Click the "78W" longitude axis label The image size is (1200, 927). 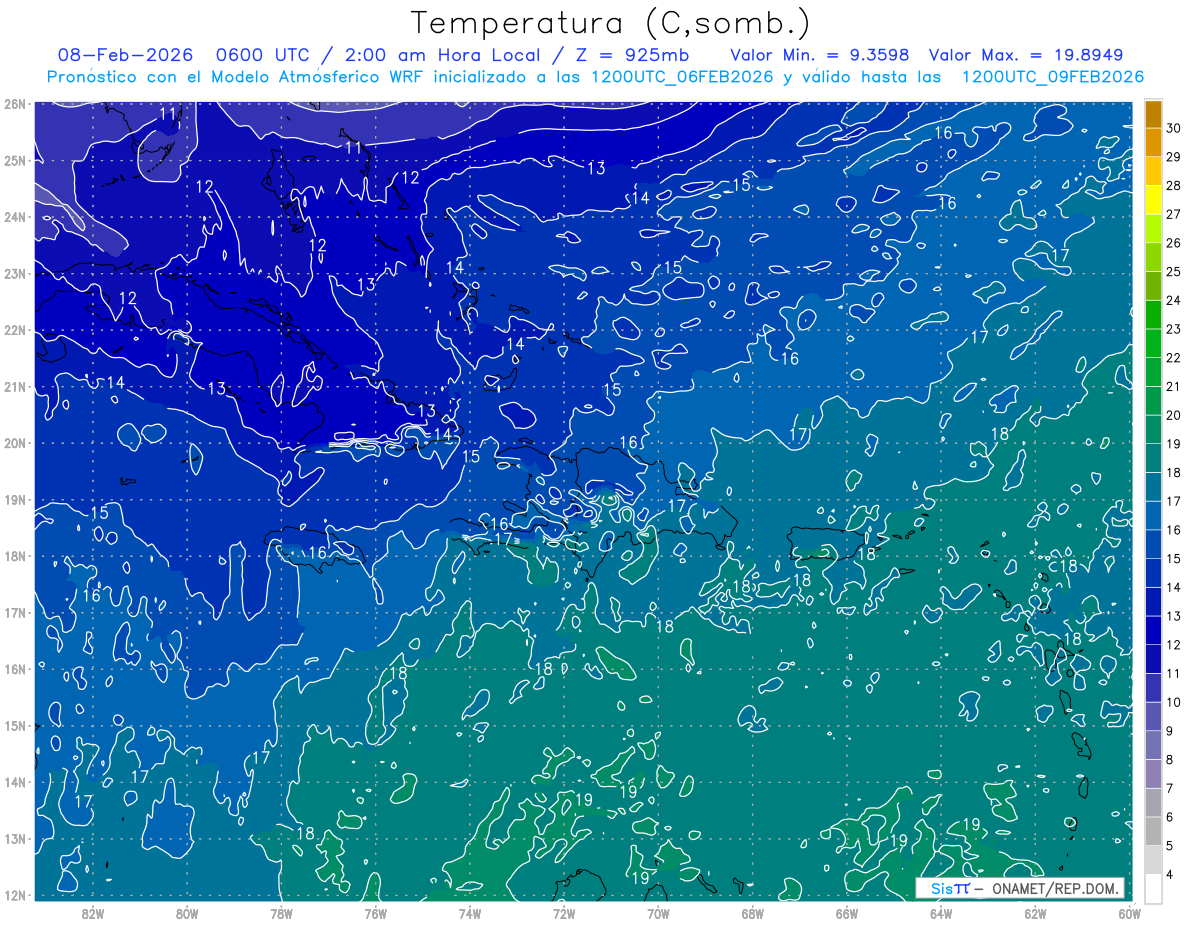point(281,913)
